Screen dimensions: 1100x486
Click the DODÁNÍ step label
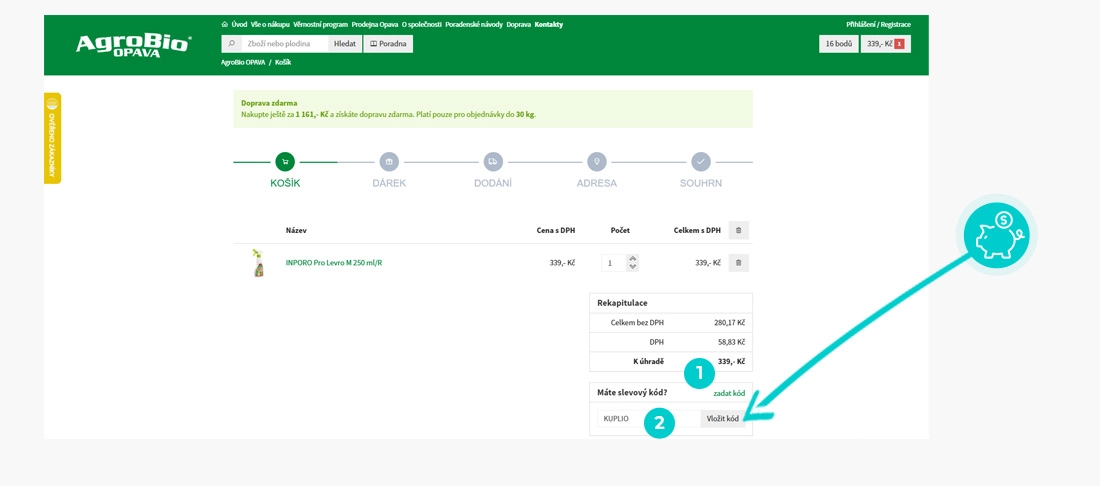pos(492,184)
